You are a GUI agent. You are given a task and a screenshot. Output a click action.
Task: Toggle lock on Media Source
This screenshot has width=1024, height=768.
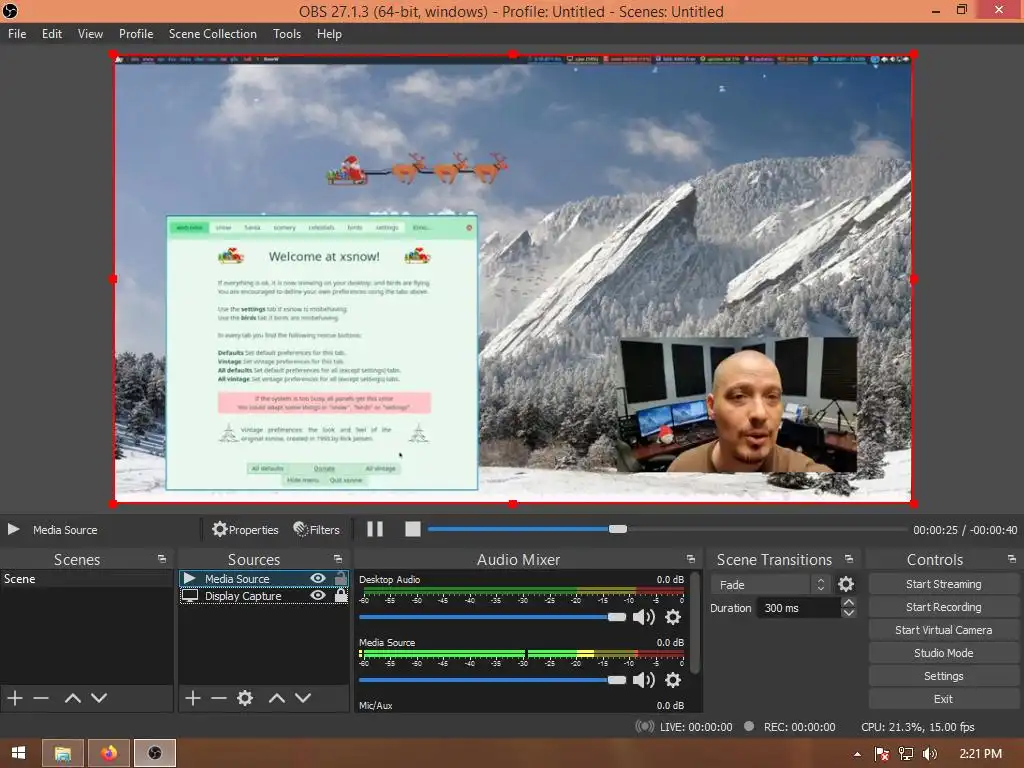click(340, 579)
